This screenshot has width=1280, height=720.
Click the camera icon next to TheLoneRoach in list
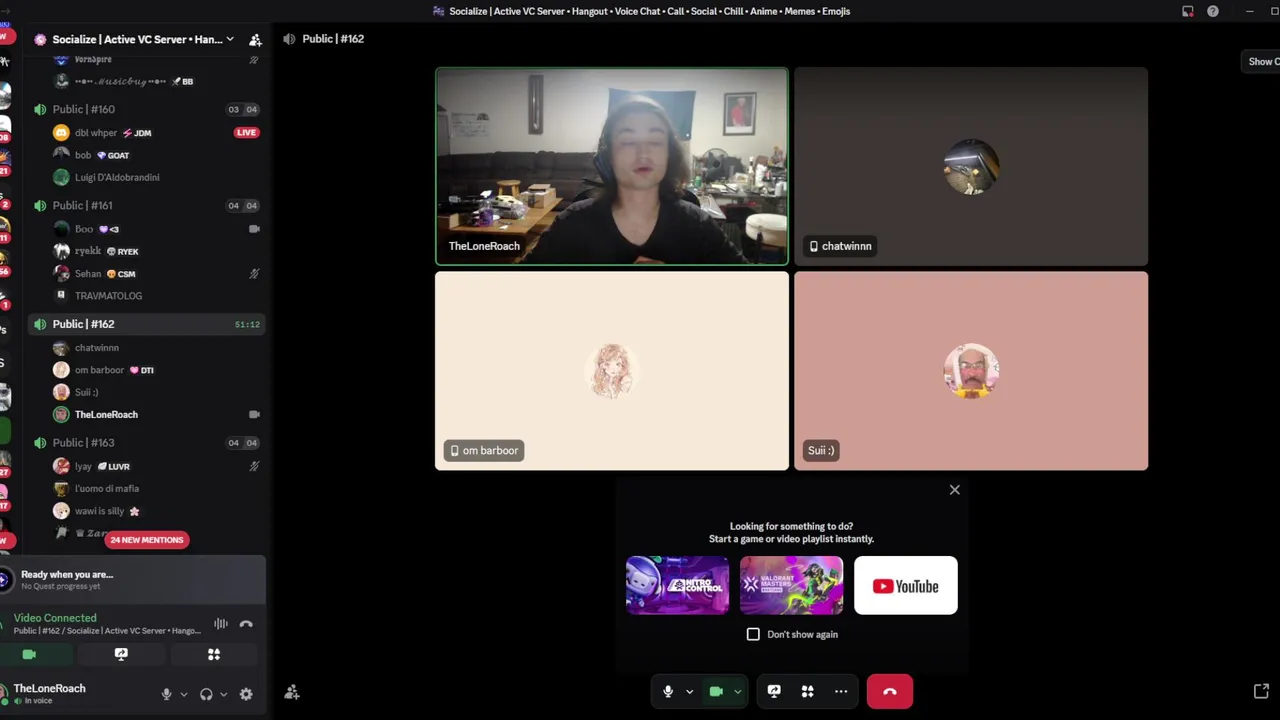pos(254,414)
